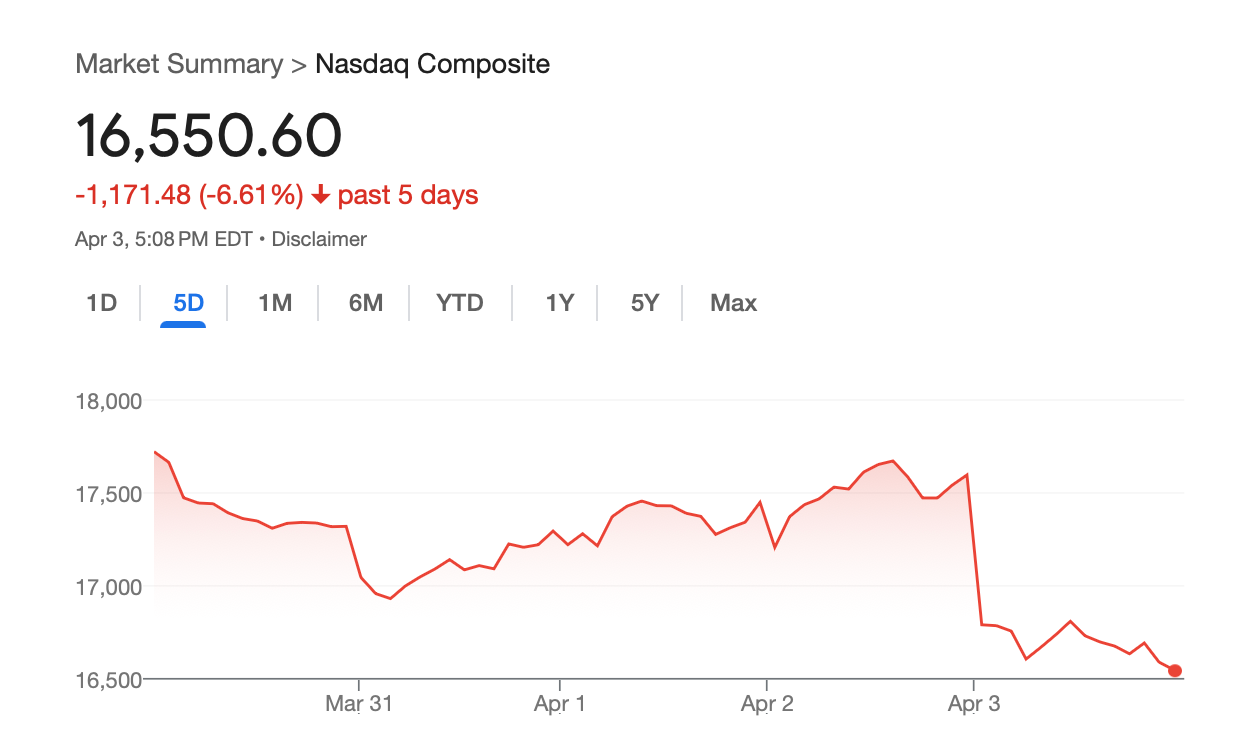The image size is (1242, 734).
Task: Open the 6M performance chart
Action: coord(365,302)
